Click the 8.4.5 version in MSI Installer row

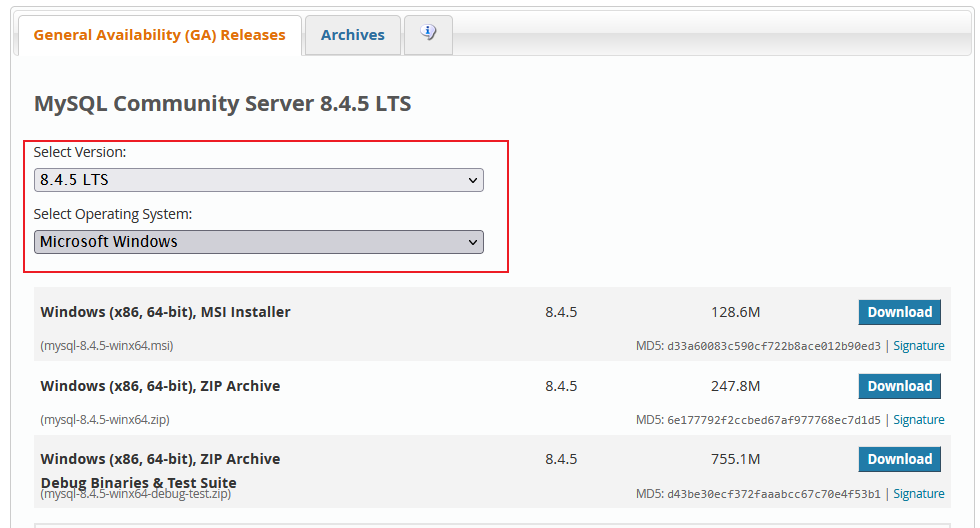tap(561, 312)
